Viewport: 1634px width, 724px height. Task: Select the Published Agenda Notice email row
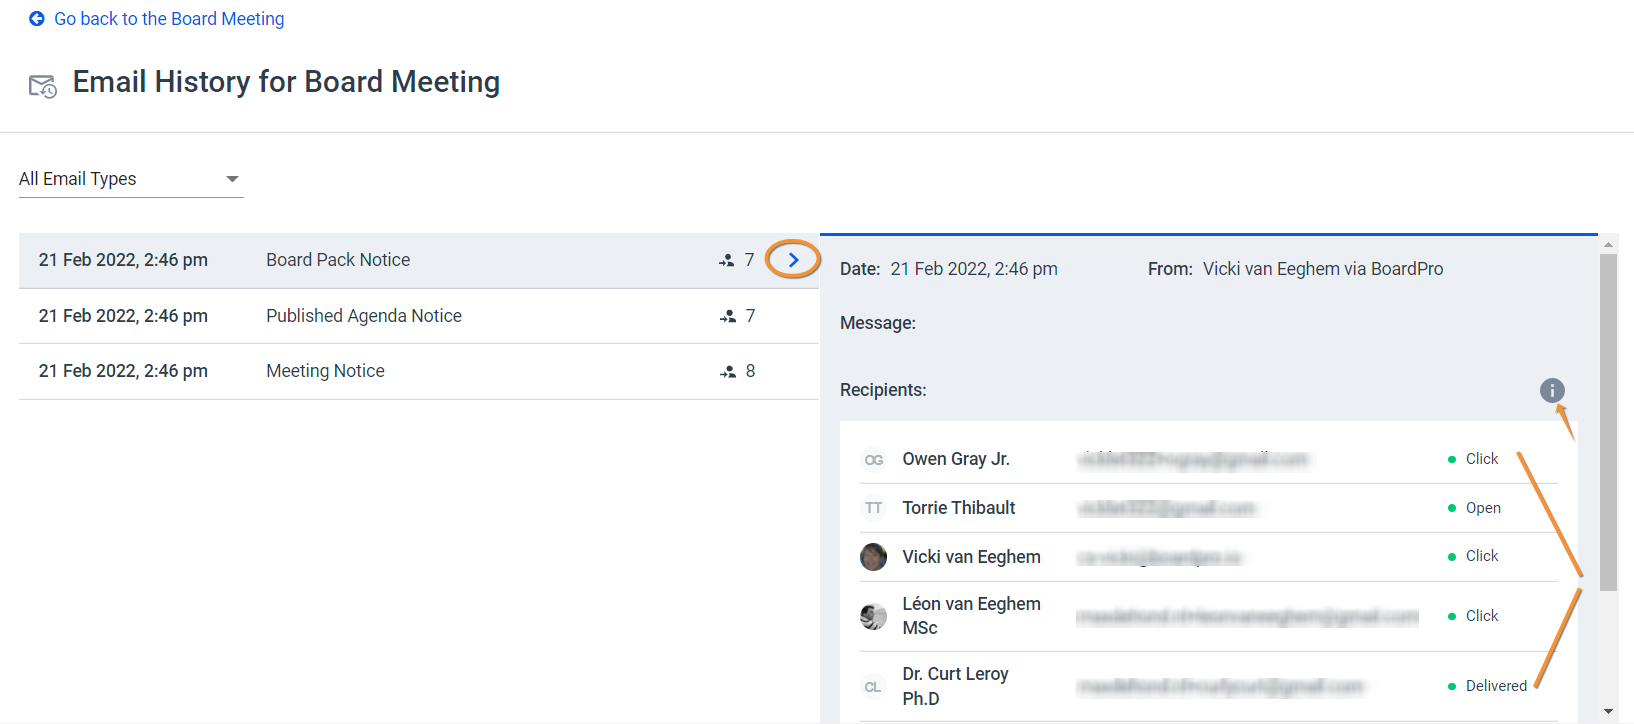418,316
